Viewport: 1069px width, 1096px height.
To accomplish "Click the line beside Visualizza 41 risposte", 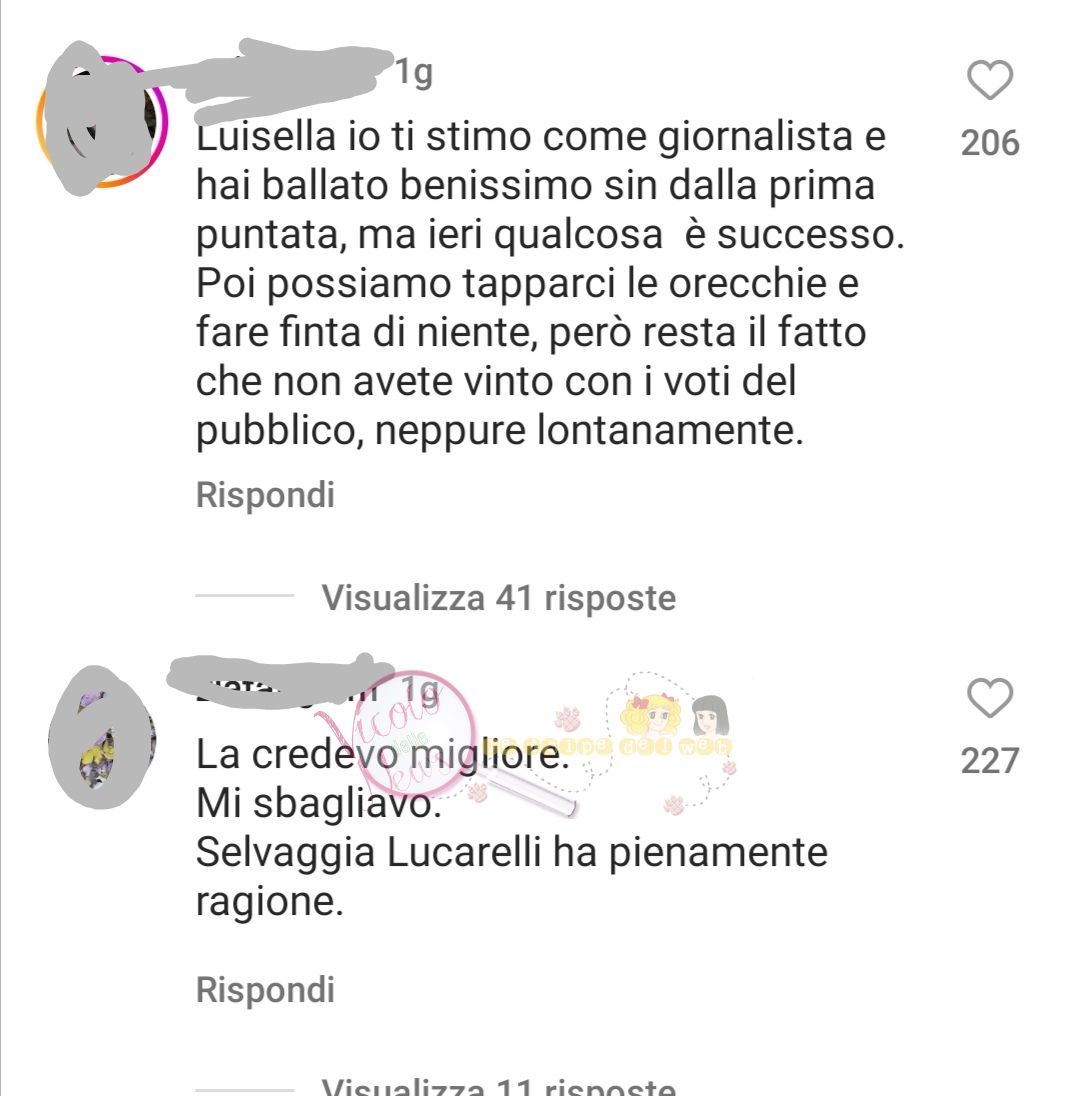I will [x=245, y=596].
